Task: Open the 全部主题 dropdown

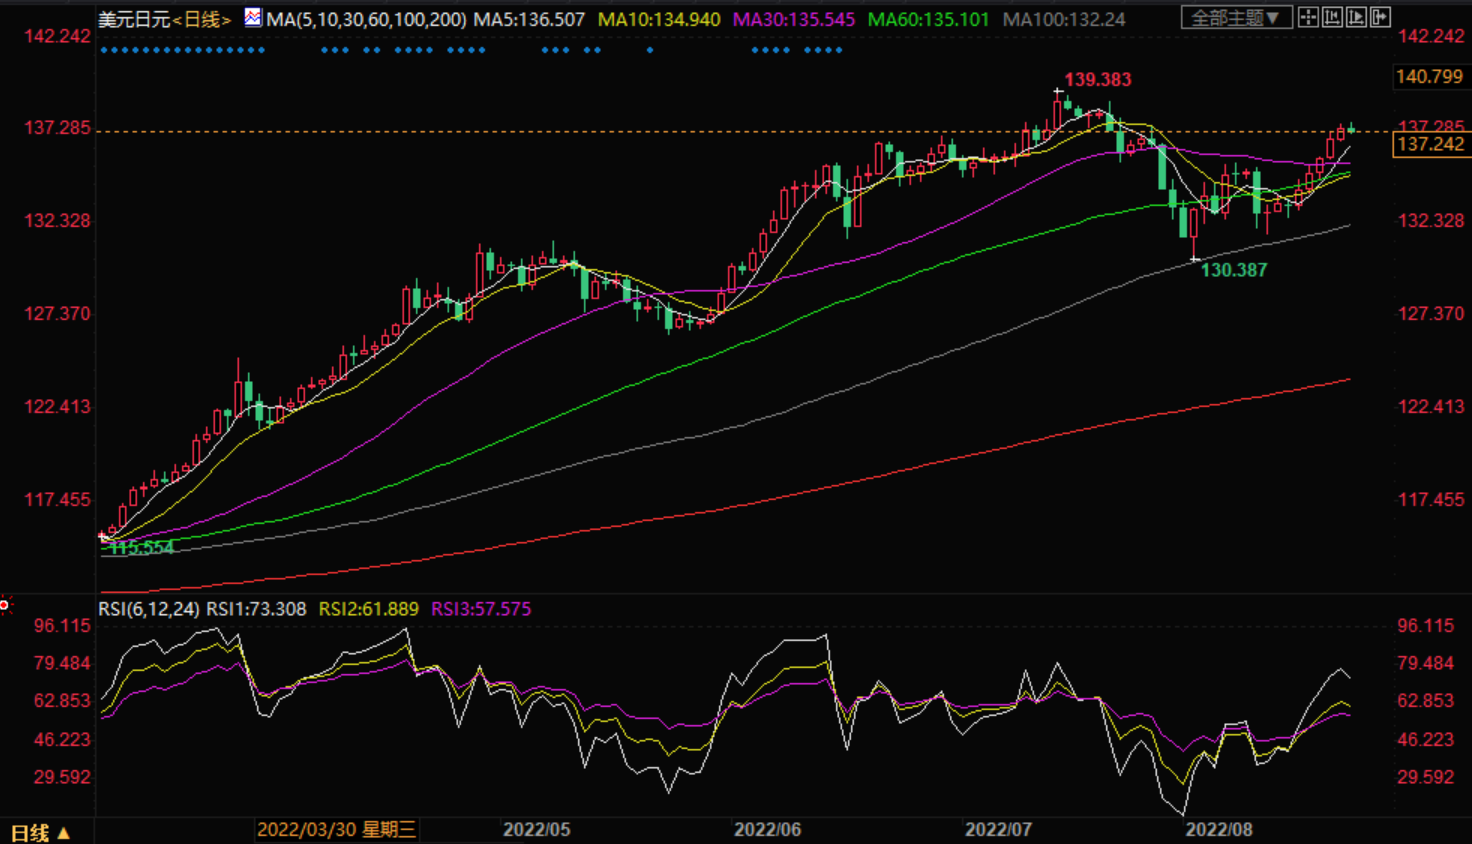Action: pyautogui.click(x=1236, y=18)
